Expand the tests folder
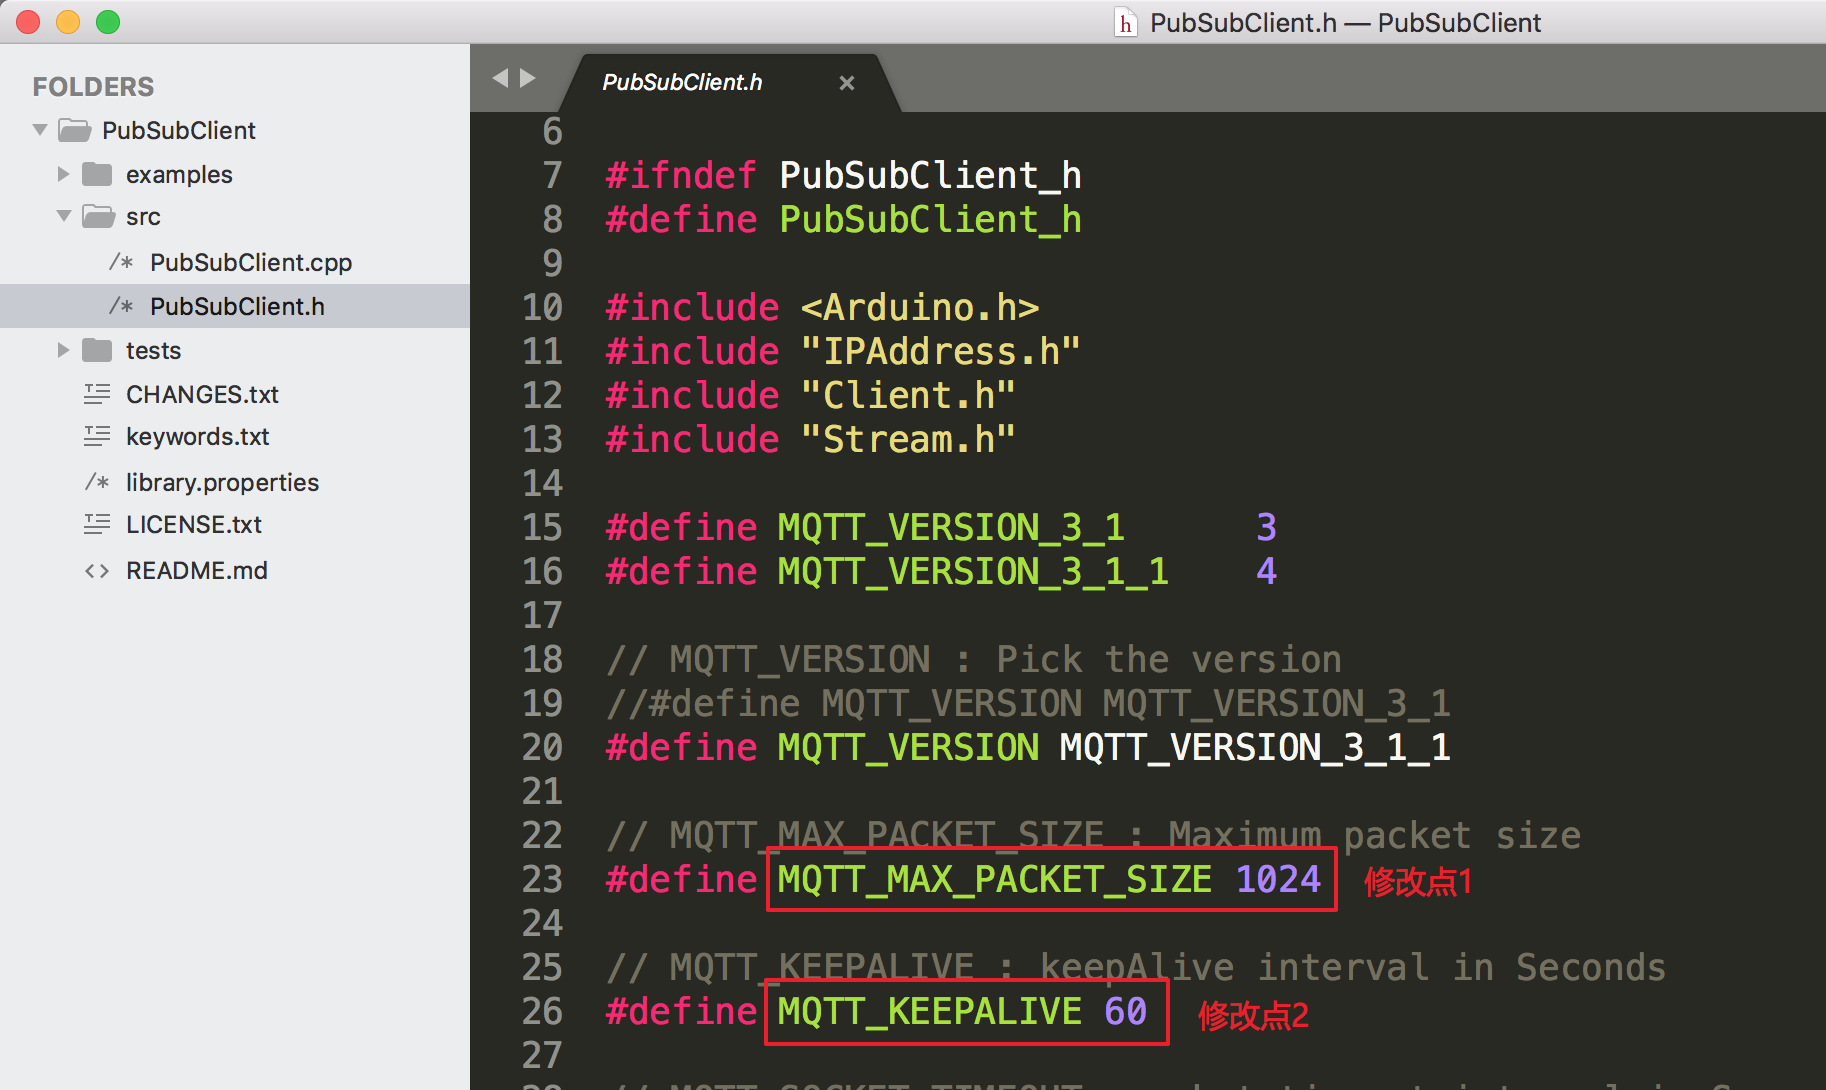 (62, 350)
